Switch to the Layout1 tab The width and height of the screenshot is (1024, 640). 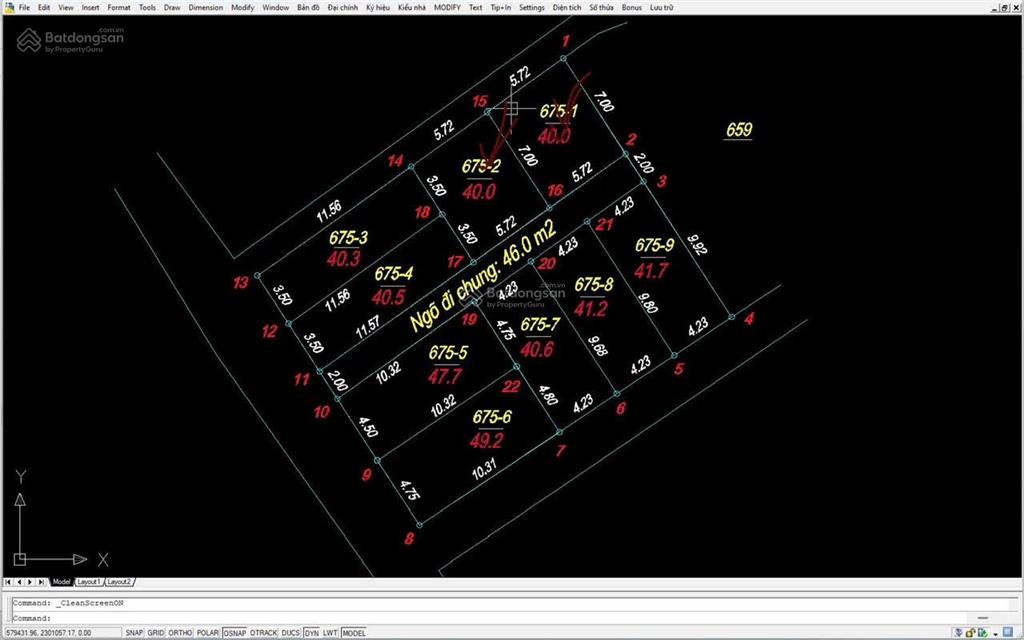90,581
